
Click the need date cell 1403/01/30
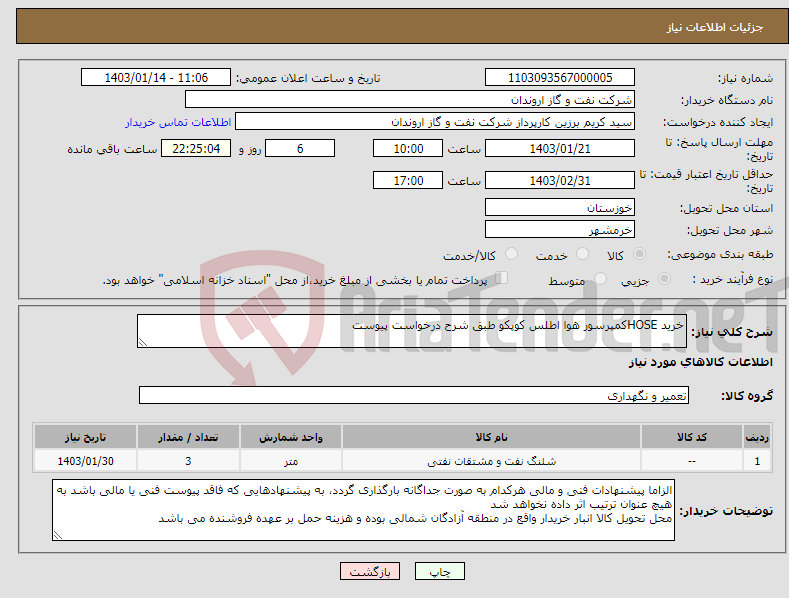(86, 461)
